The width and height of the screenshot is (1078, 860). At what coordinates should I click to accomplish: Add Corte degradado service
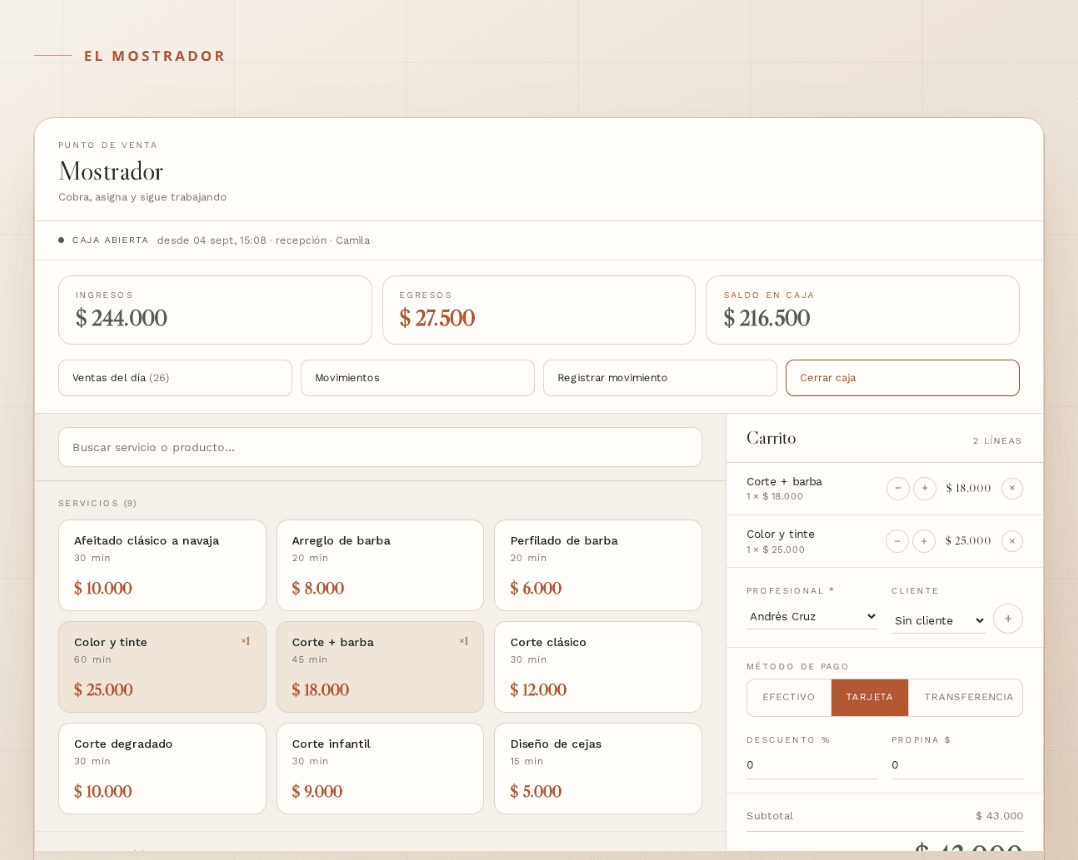(x=162, y=769)
